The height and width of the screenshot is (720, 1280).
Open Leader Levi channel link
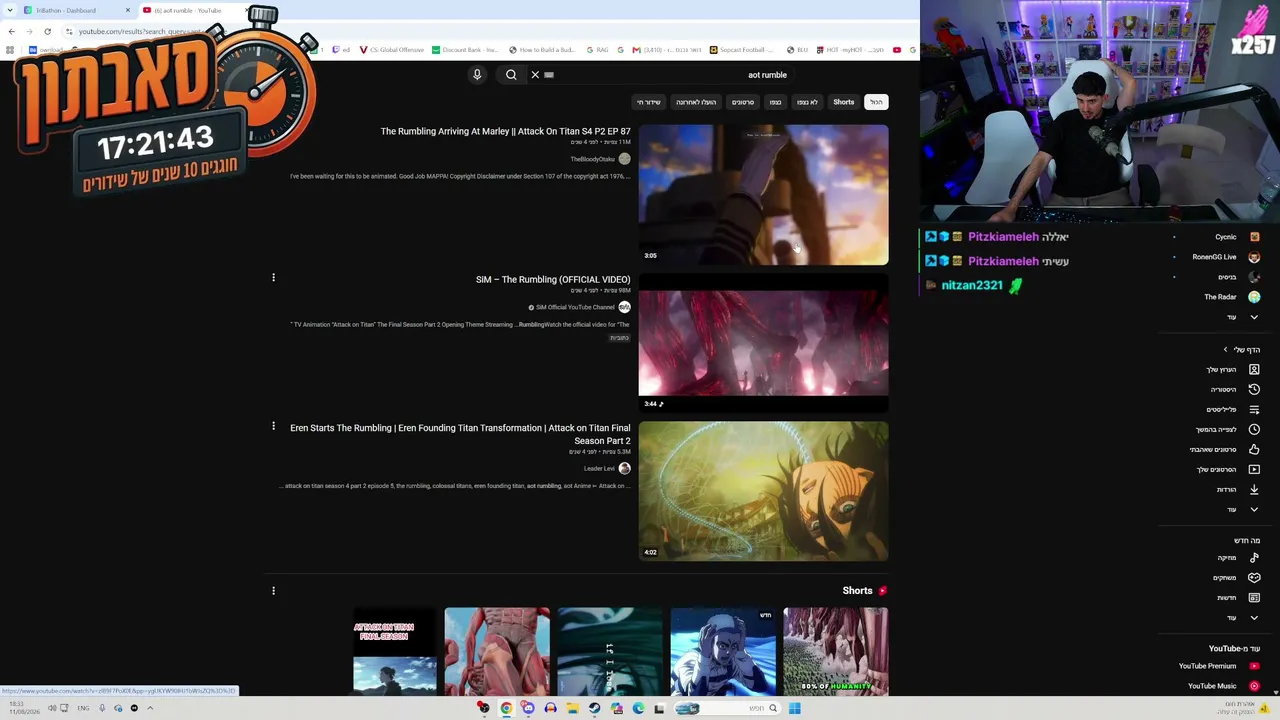(x=599, y=468)
